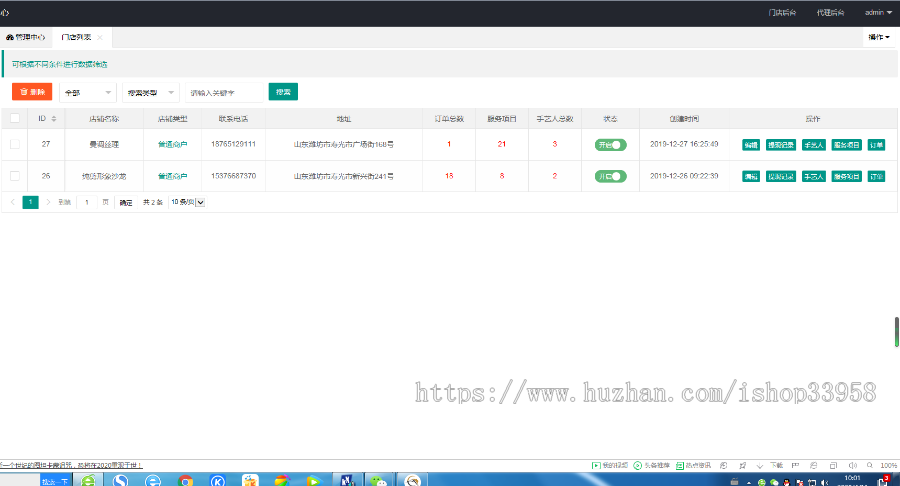Click the keyword search input field

point(224,92)
